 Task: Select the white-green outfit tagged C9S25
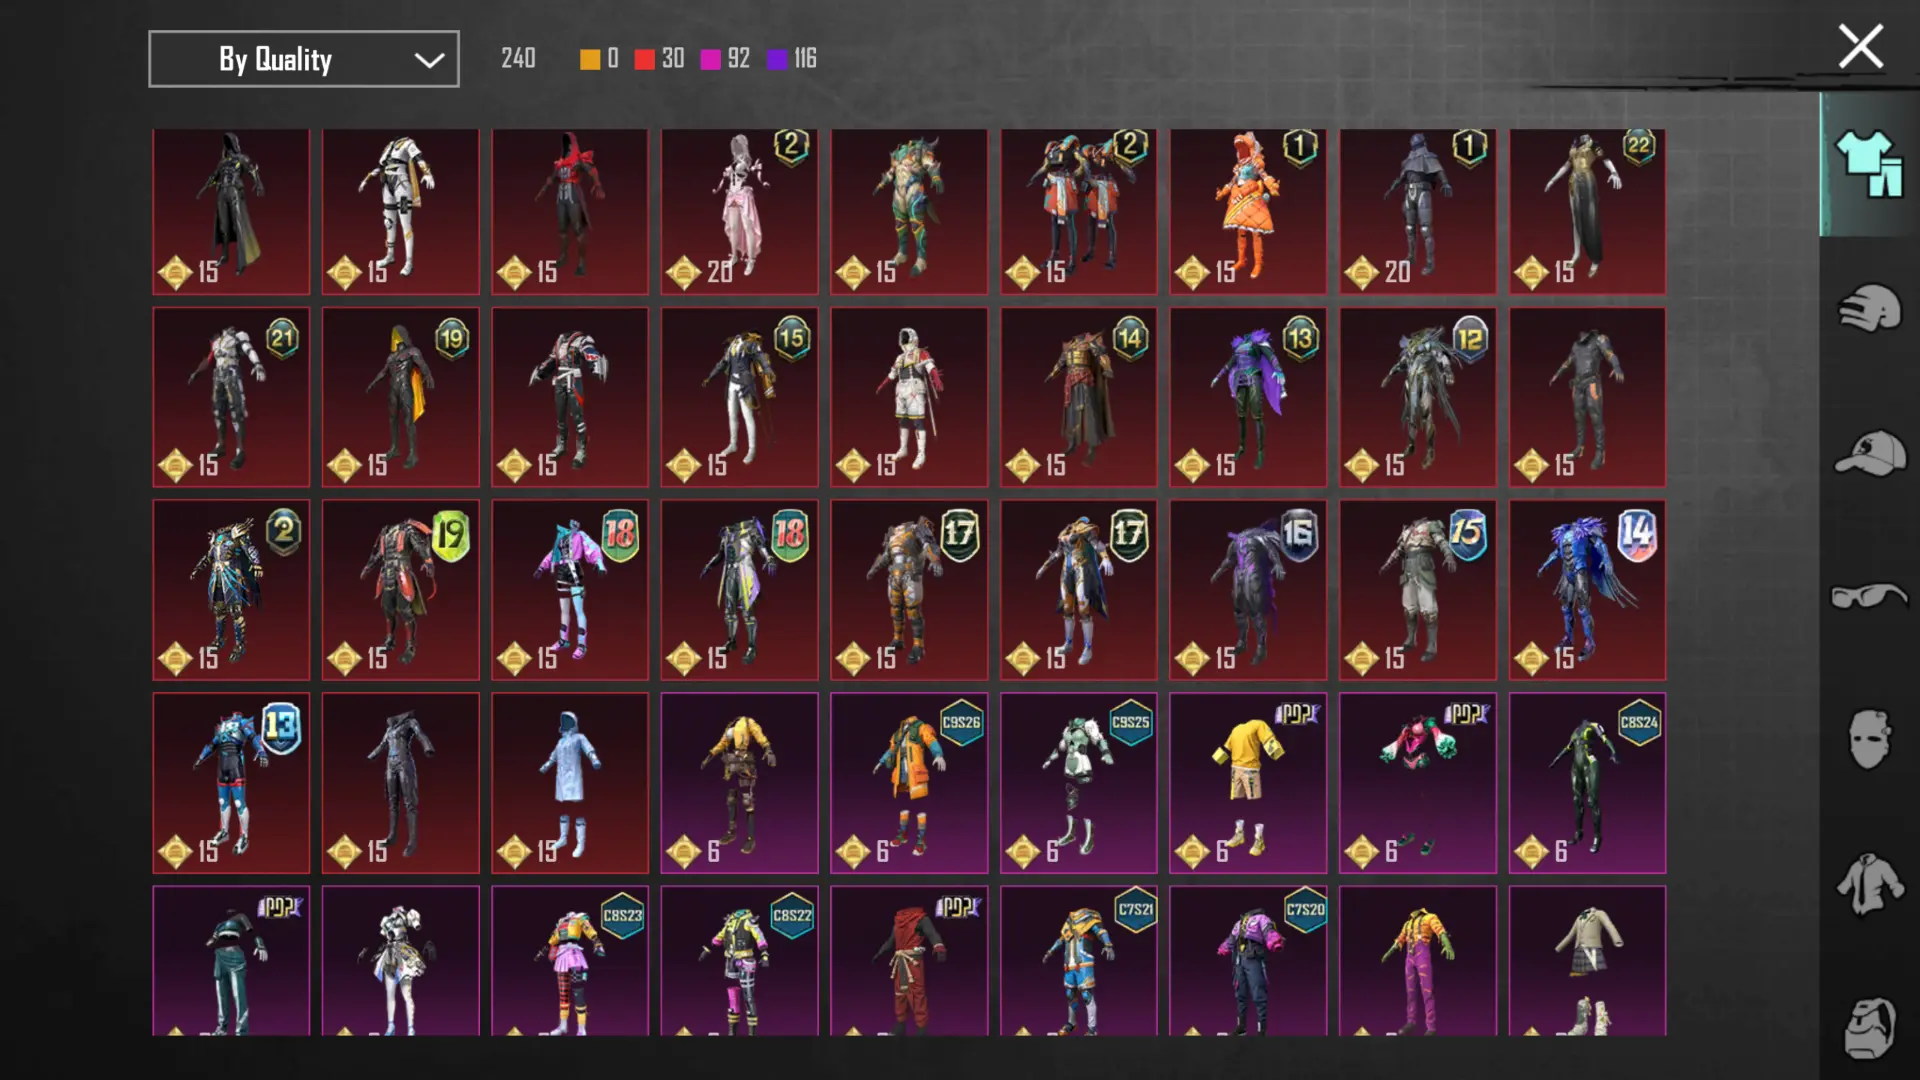(1078, 783)
